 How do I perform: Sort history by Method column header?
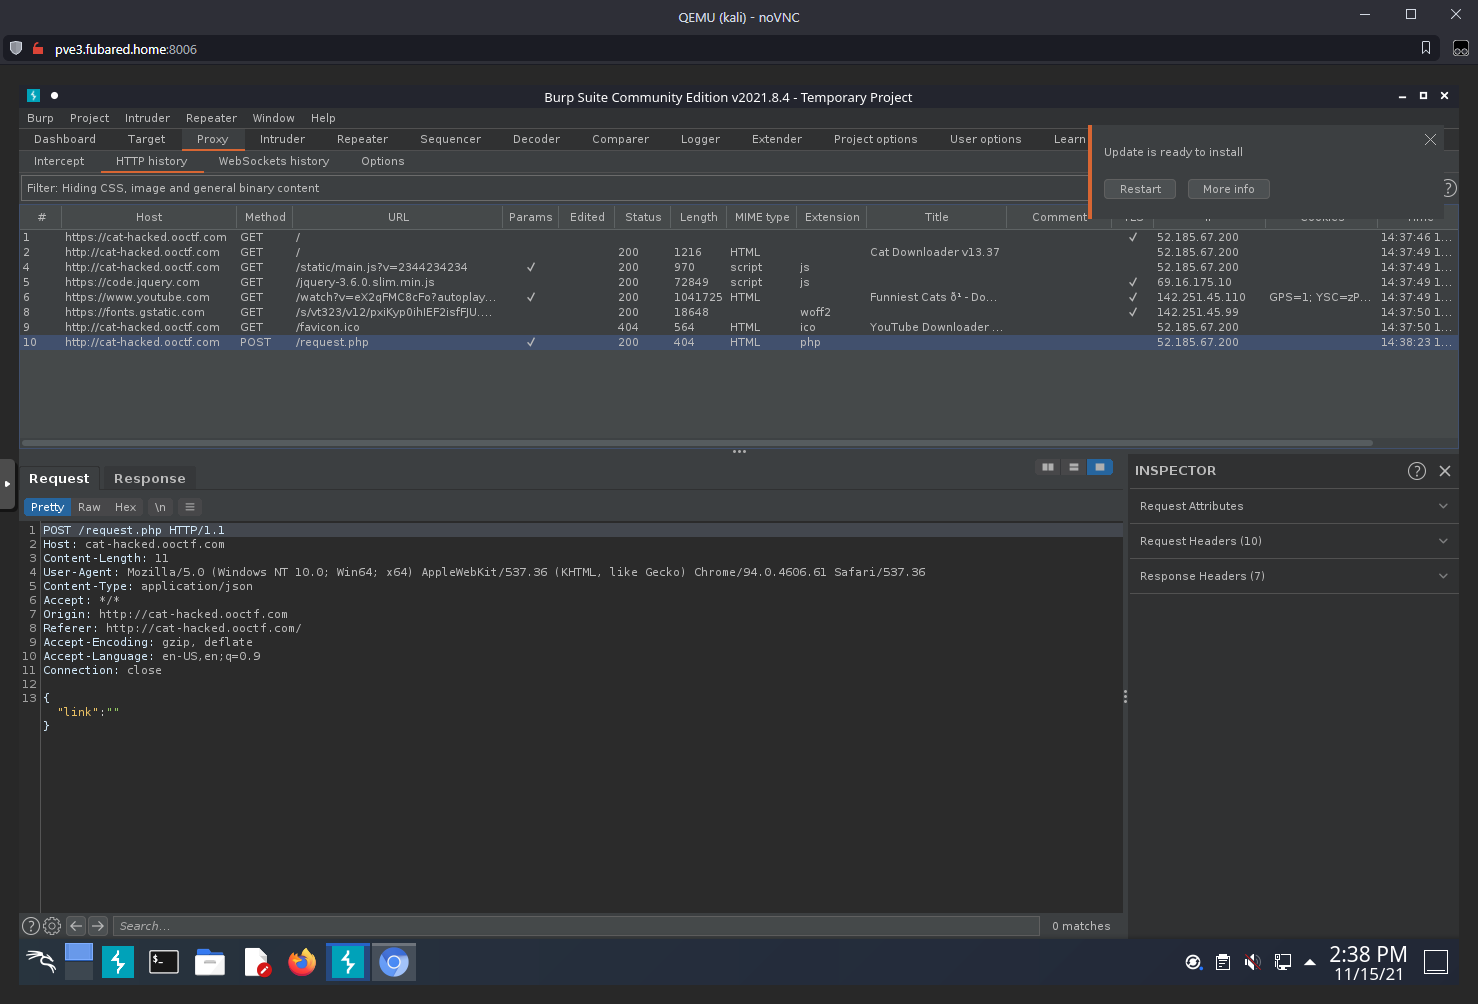pos(265,217)
